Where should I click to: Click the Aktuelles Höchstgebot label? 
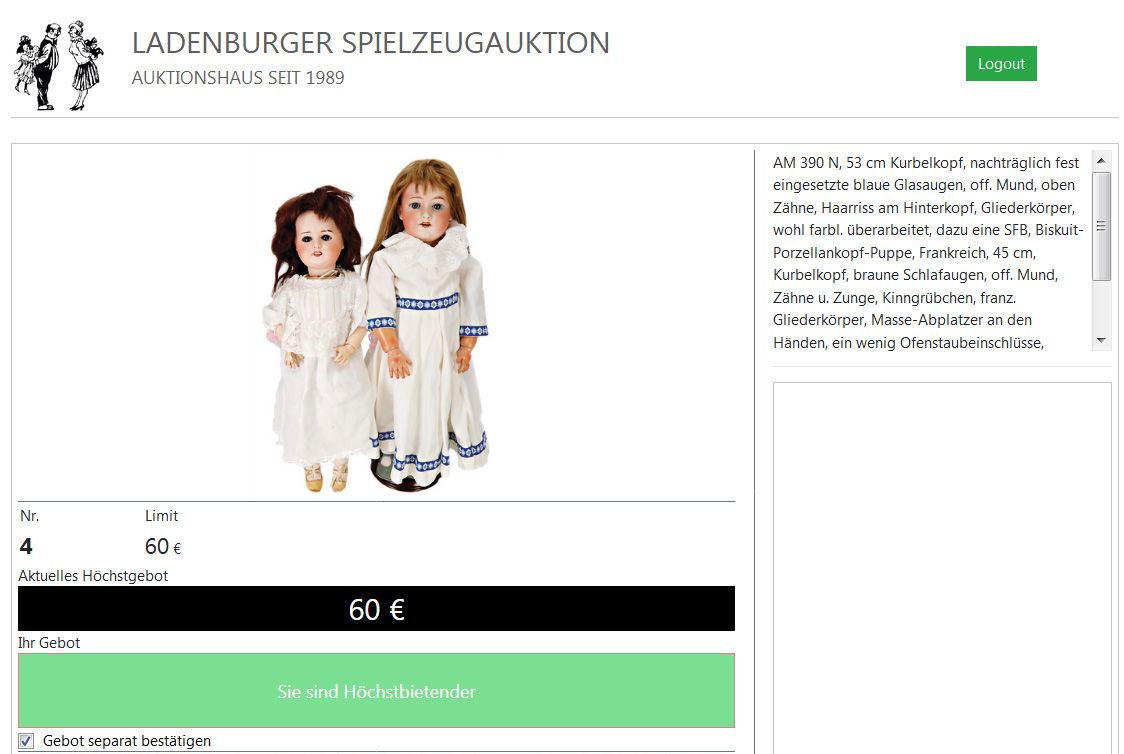point(93,576)
